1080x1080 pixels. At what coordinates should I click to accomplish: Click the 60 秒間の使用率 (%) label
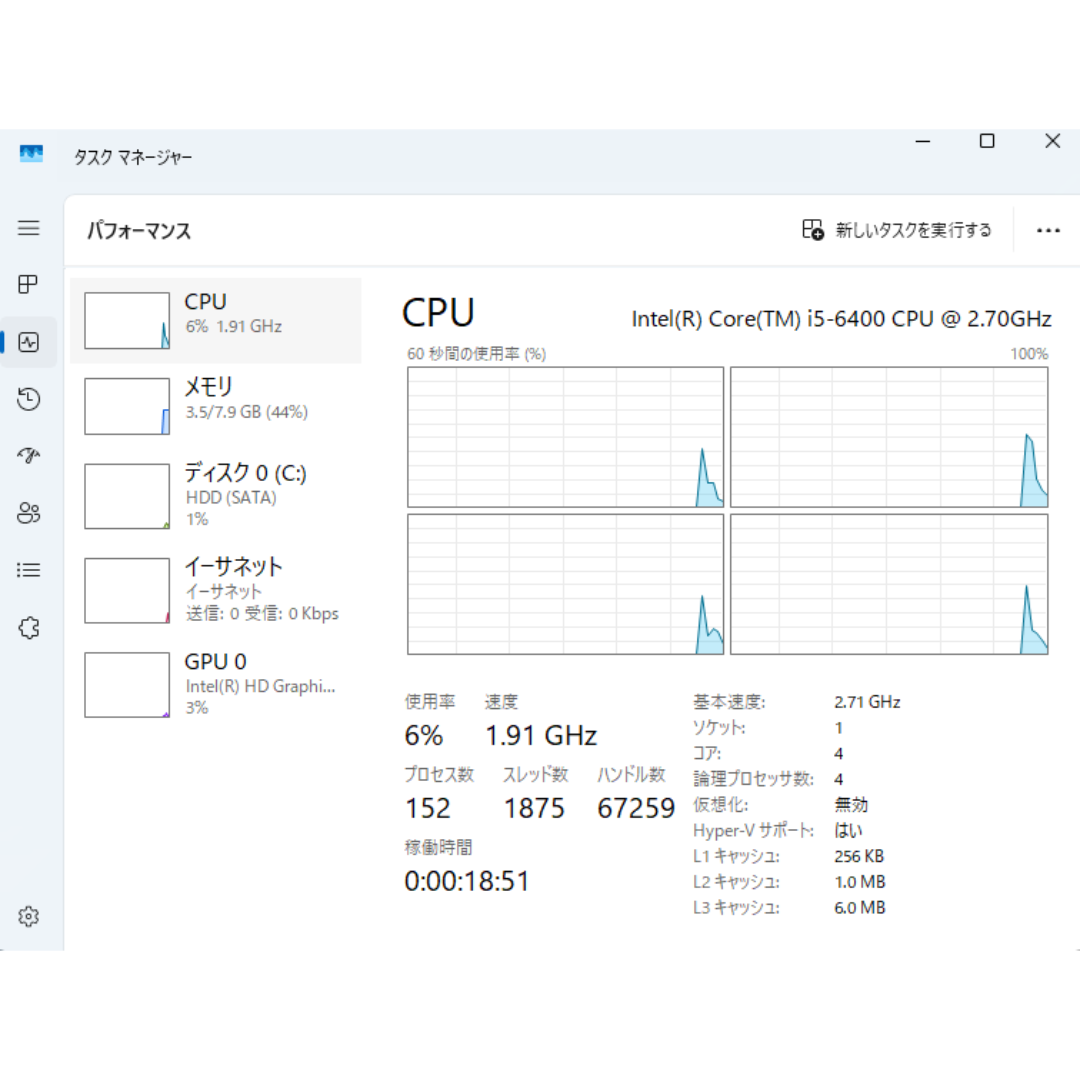coord(476,354)
